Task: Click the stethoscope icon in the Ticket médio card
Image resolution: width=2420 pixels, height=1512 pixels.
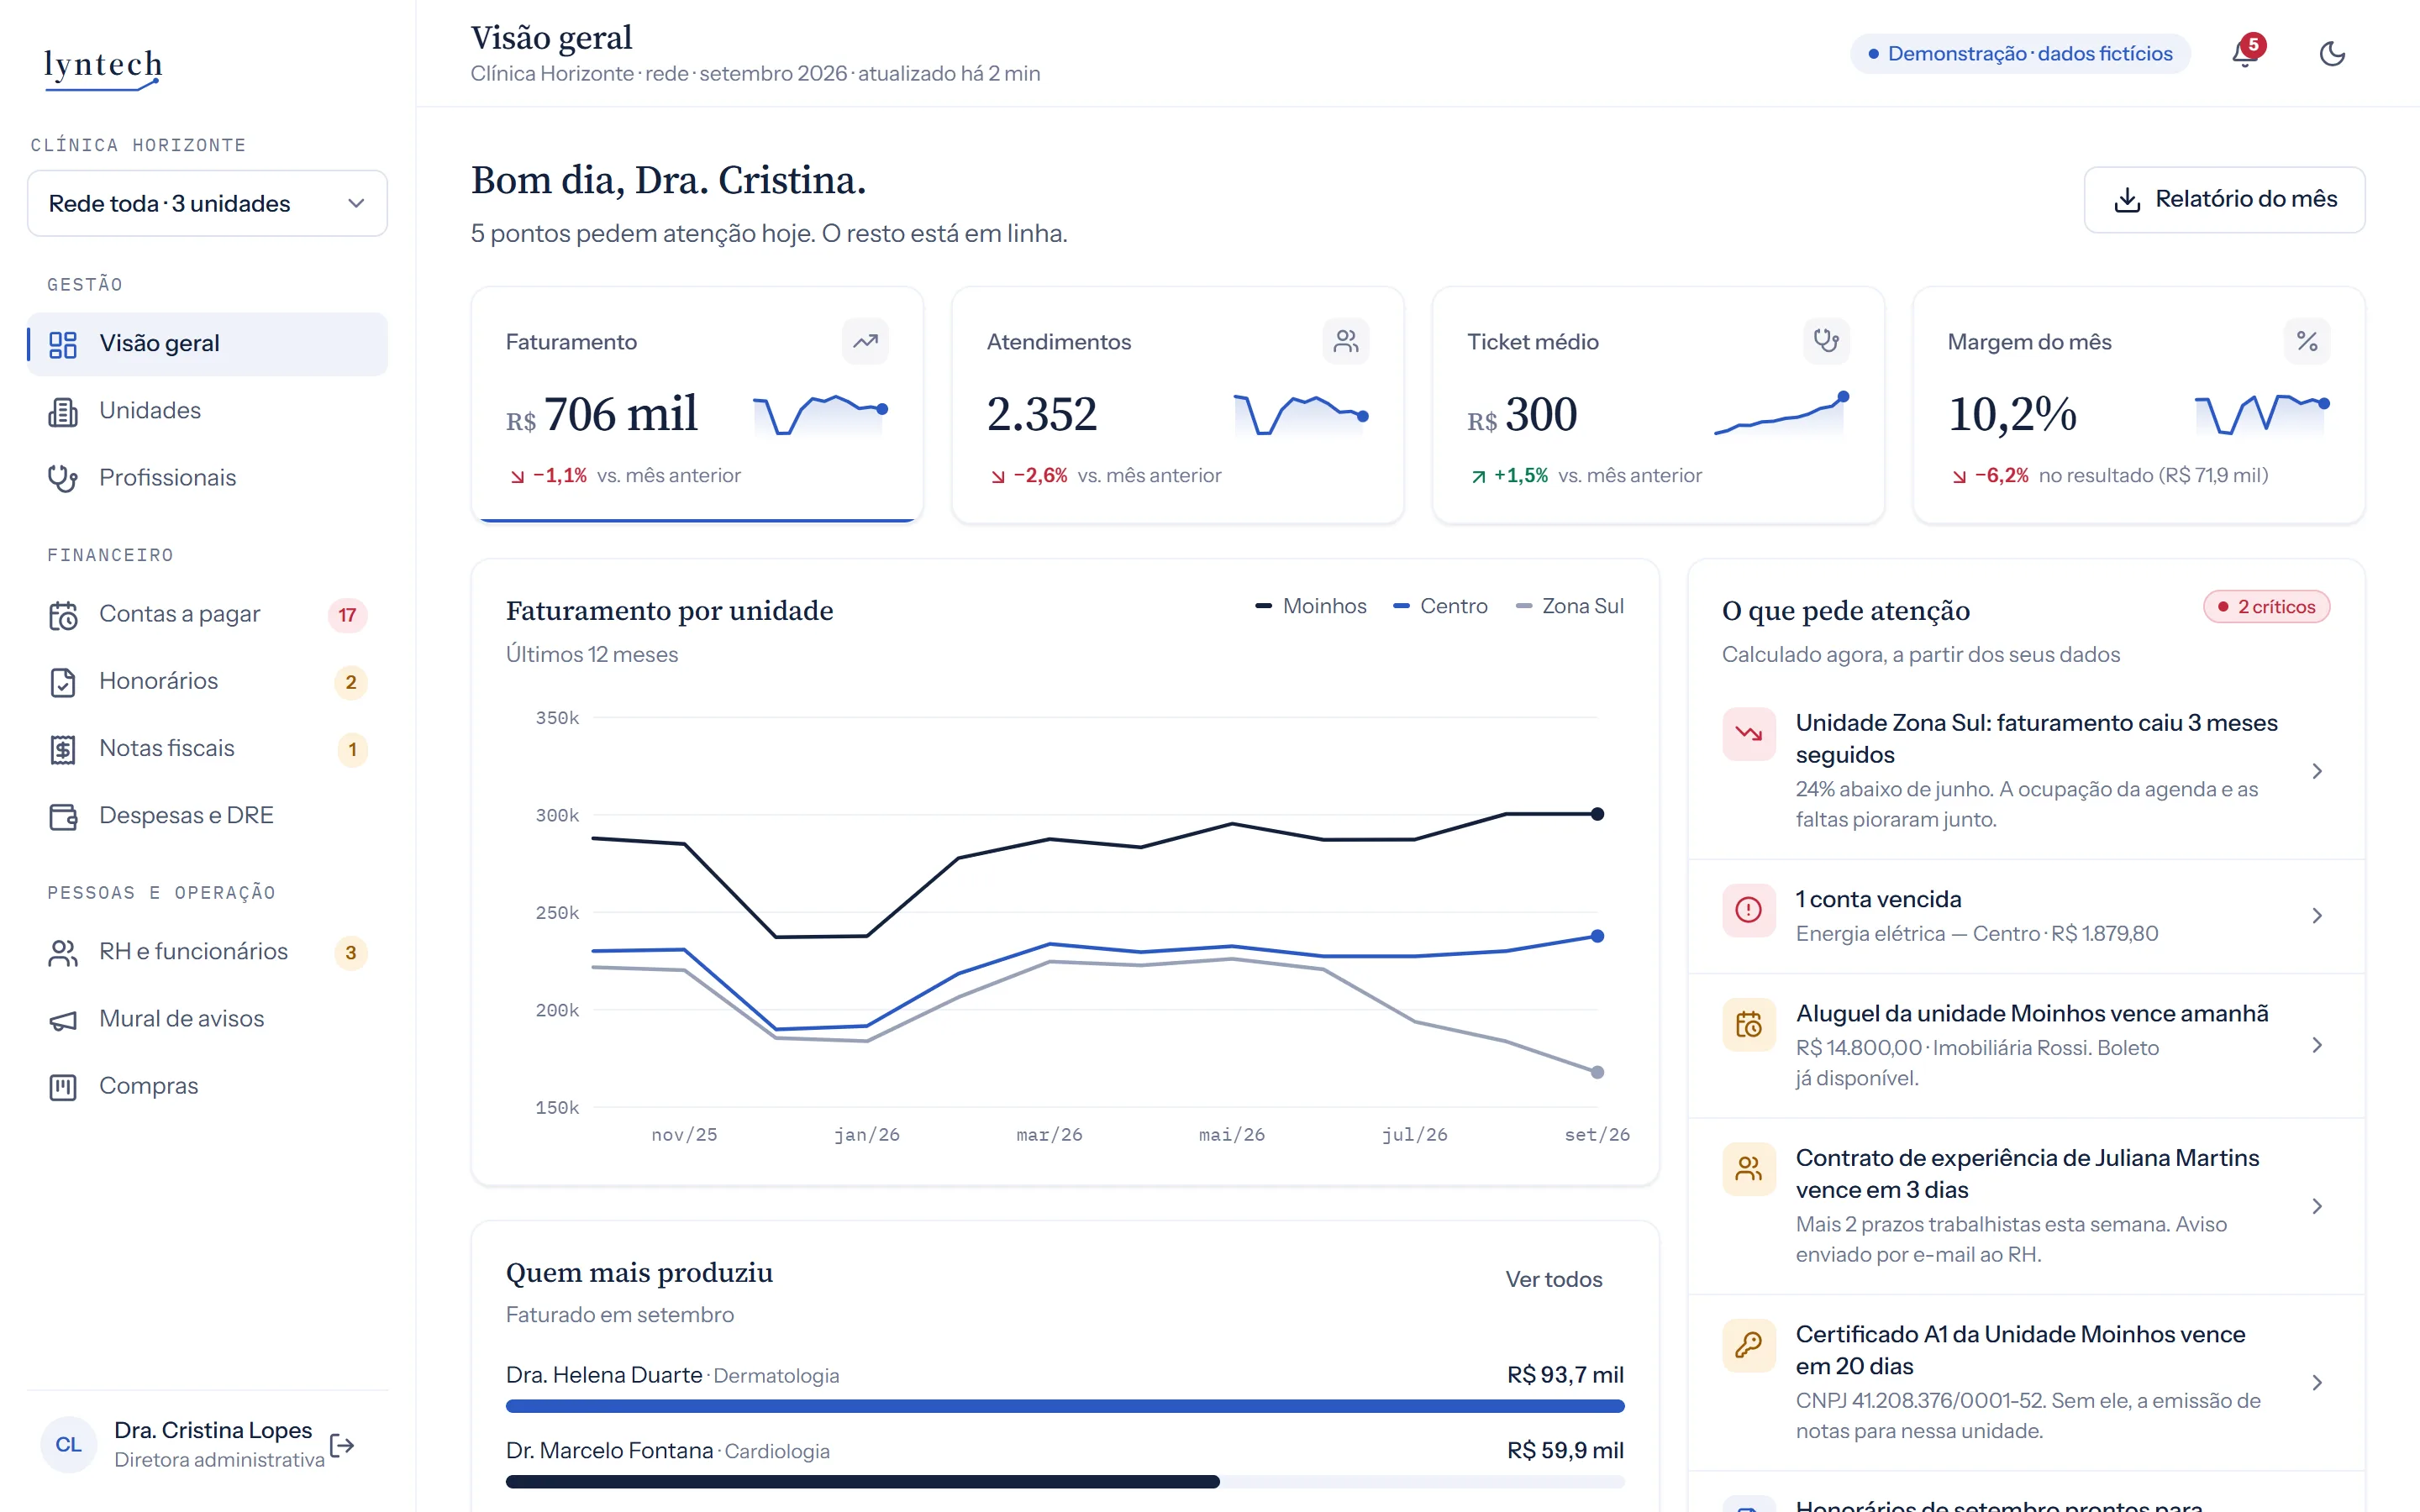Action: click(x=1826, y=341)
